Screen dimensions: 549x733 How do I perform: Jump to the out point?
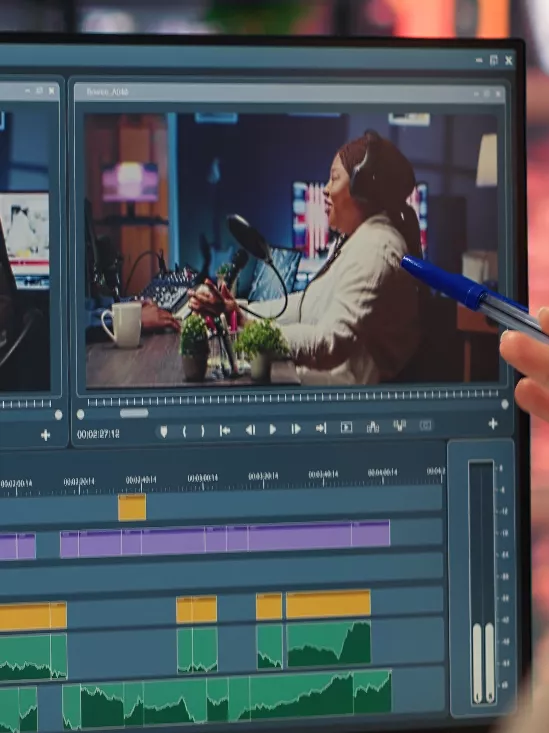pyautogui.click(x=321, y=428)
